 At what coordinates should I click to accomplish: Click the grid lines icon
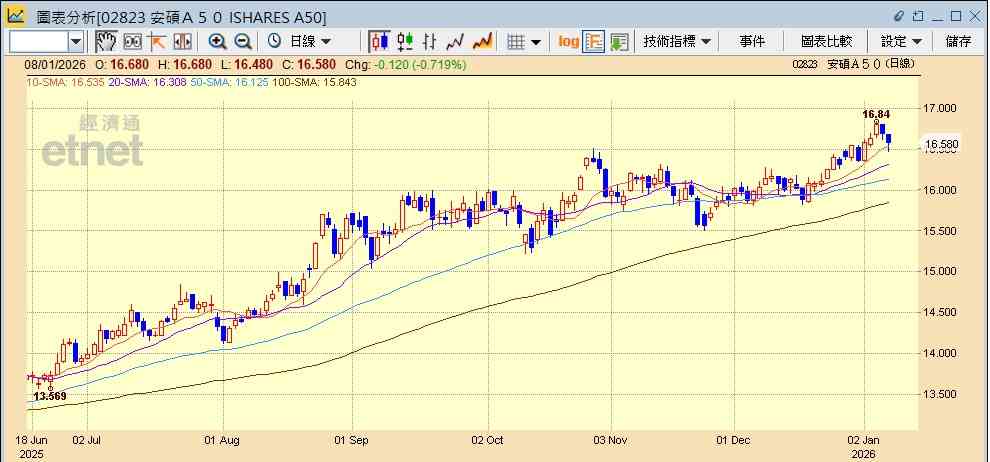click(x=516, y=42)
